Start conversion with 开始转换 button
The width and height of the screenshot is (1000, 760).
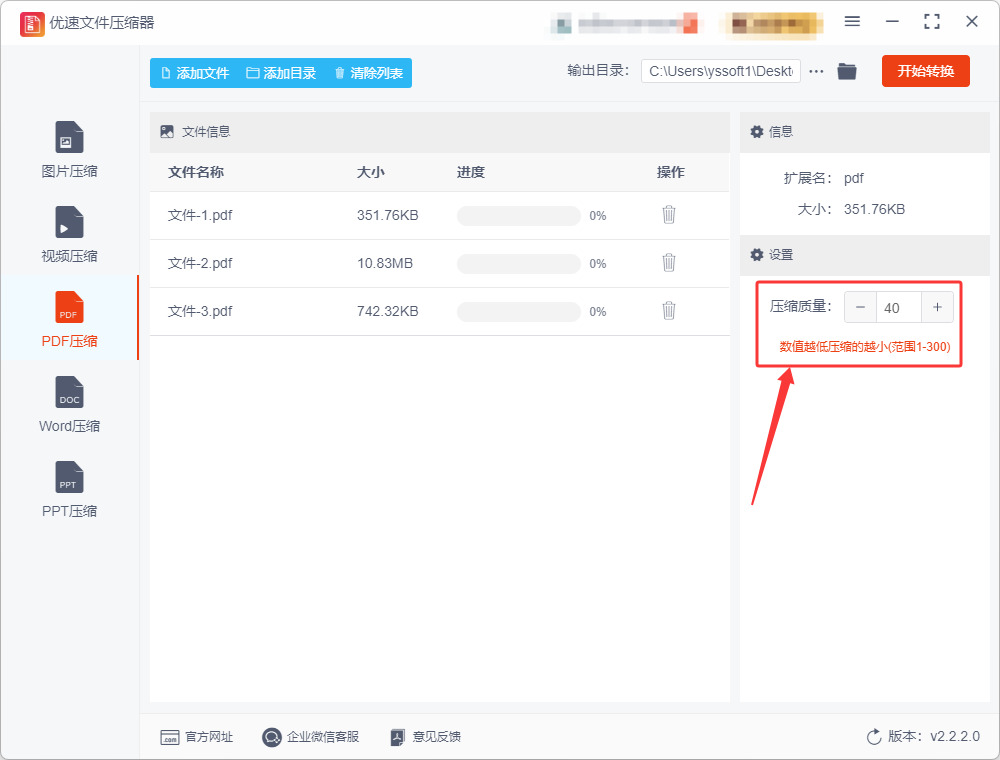coord(925,71)
